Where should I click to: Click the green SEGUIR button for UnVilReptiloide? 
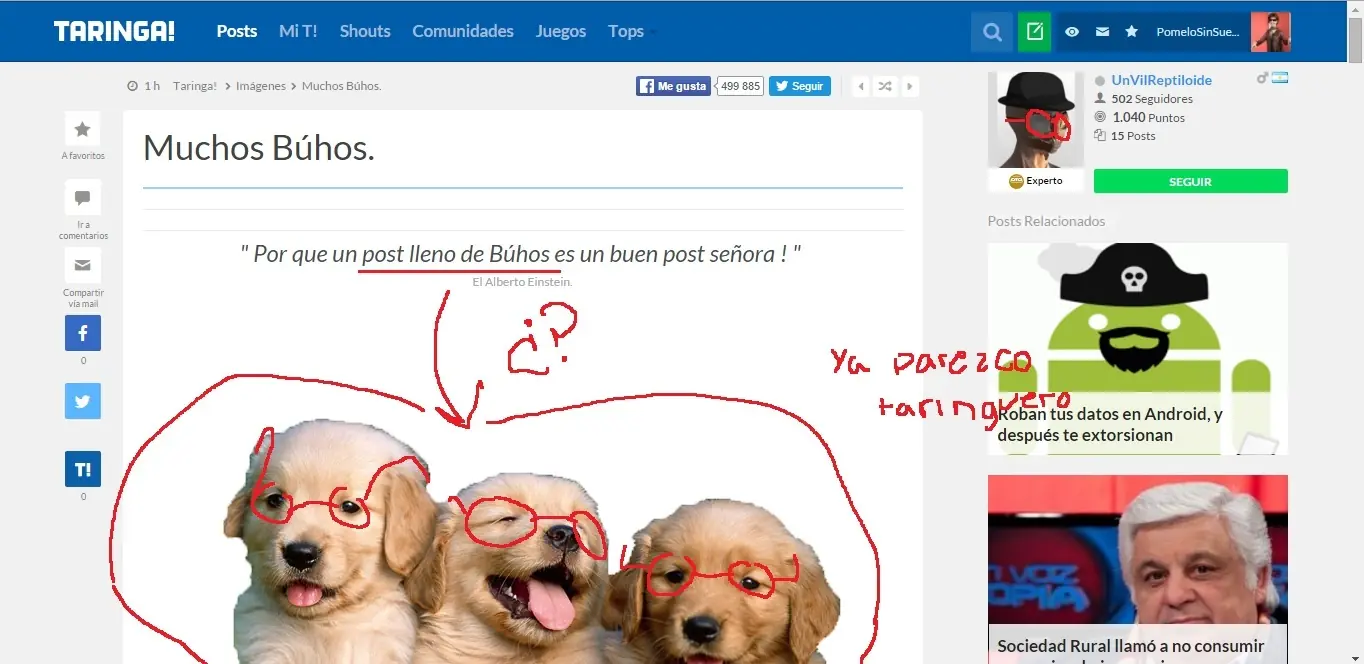tap(1189, 181)
